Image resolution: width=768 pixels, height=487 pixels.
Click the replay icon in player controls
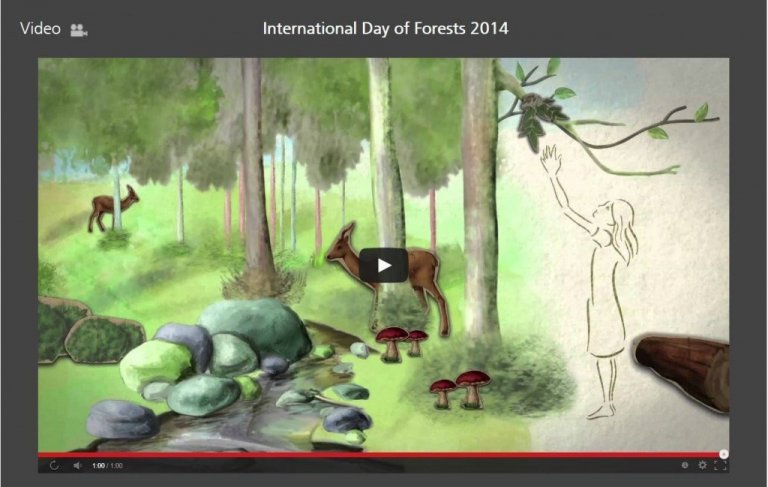click(54, 465)
